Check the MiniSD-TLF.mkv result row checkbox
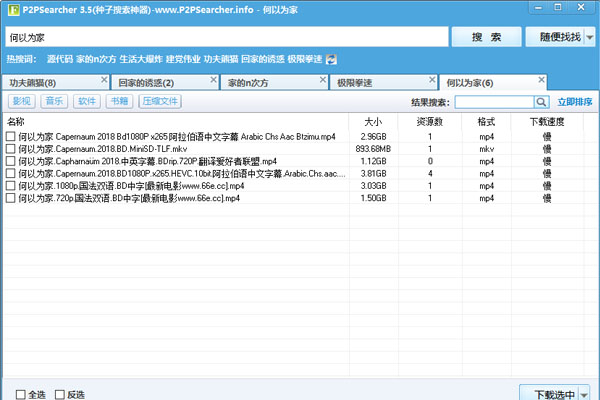Image resolution: width=600 pixels, height=400 pixels. [10, 149]
